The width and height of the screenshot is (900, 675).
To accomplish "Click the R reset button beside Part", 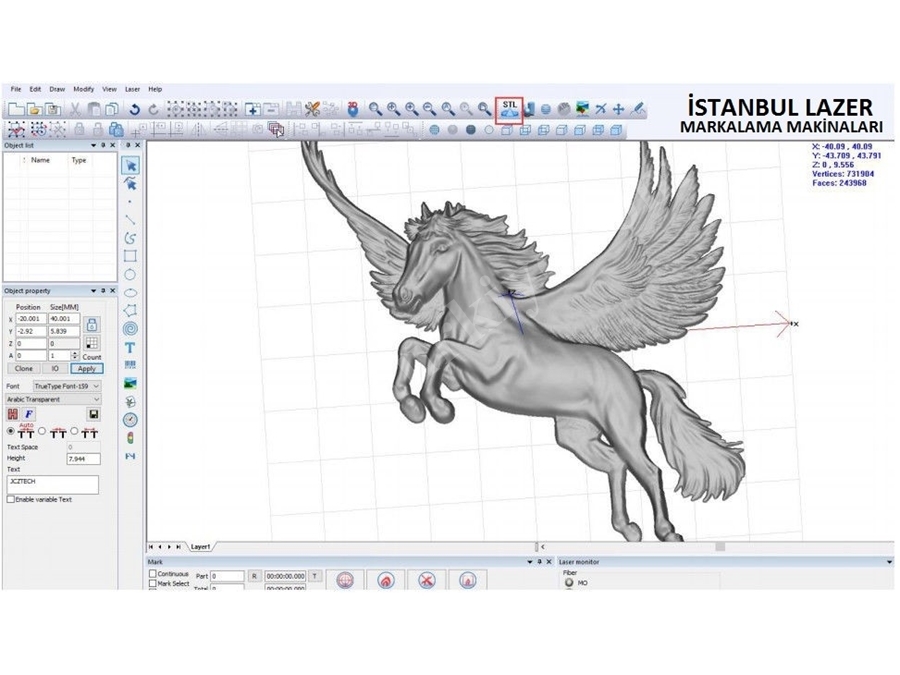I will 254,576.
